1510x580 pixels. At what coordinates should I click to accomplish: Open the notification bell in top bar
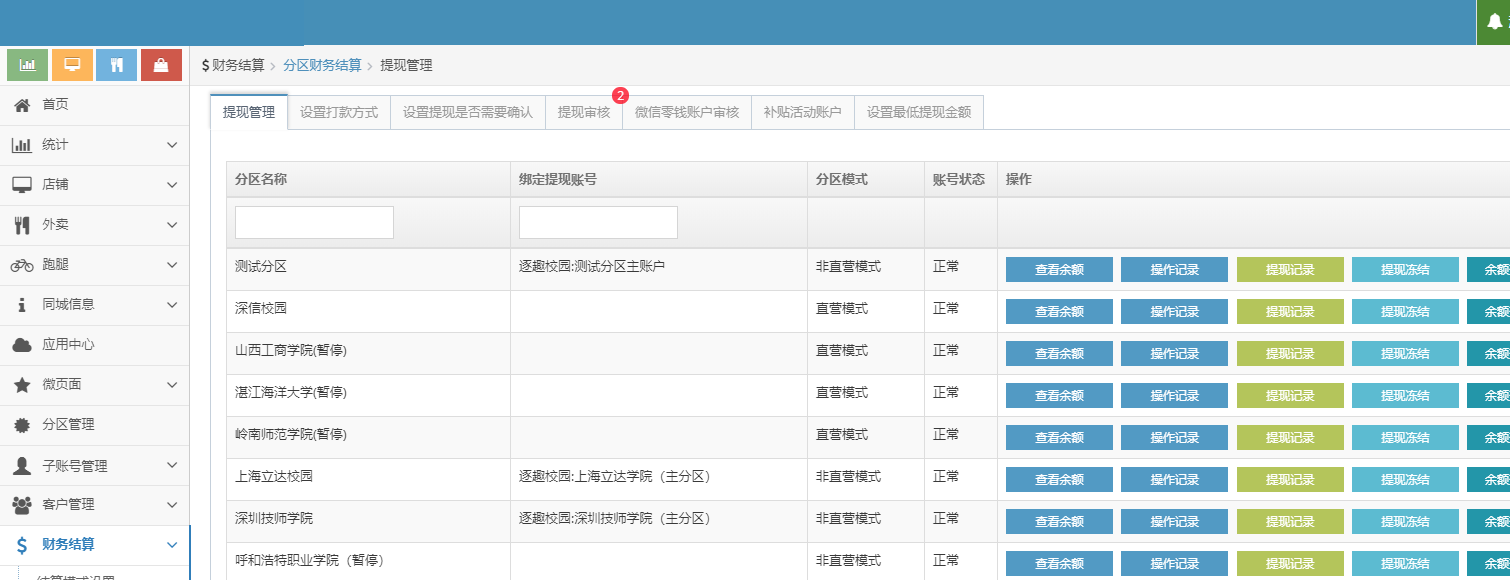coord(1495,22)
